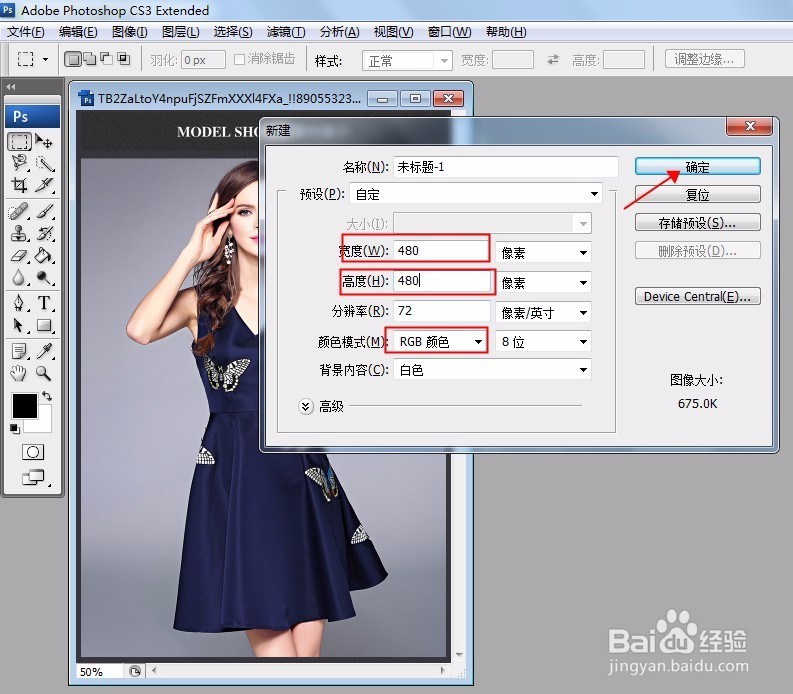Select the Rectangle shape tool
Screen dimensions: 793x694
44,325
